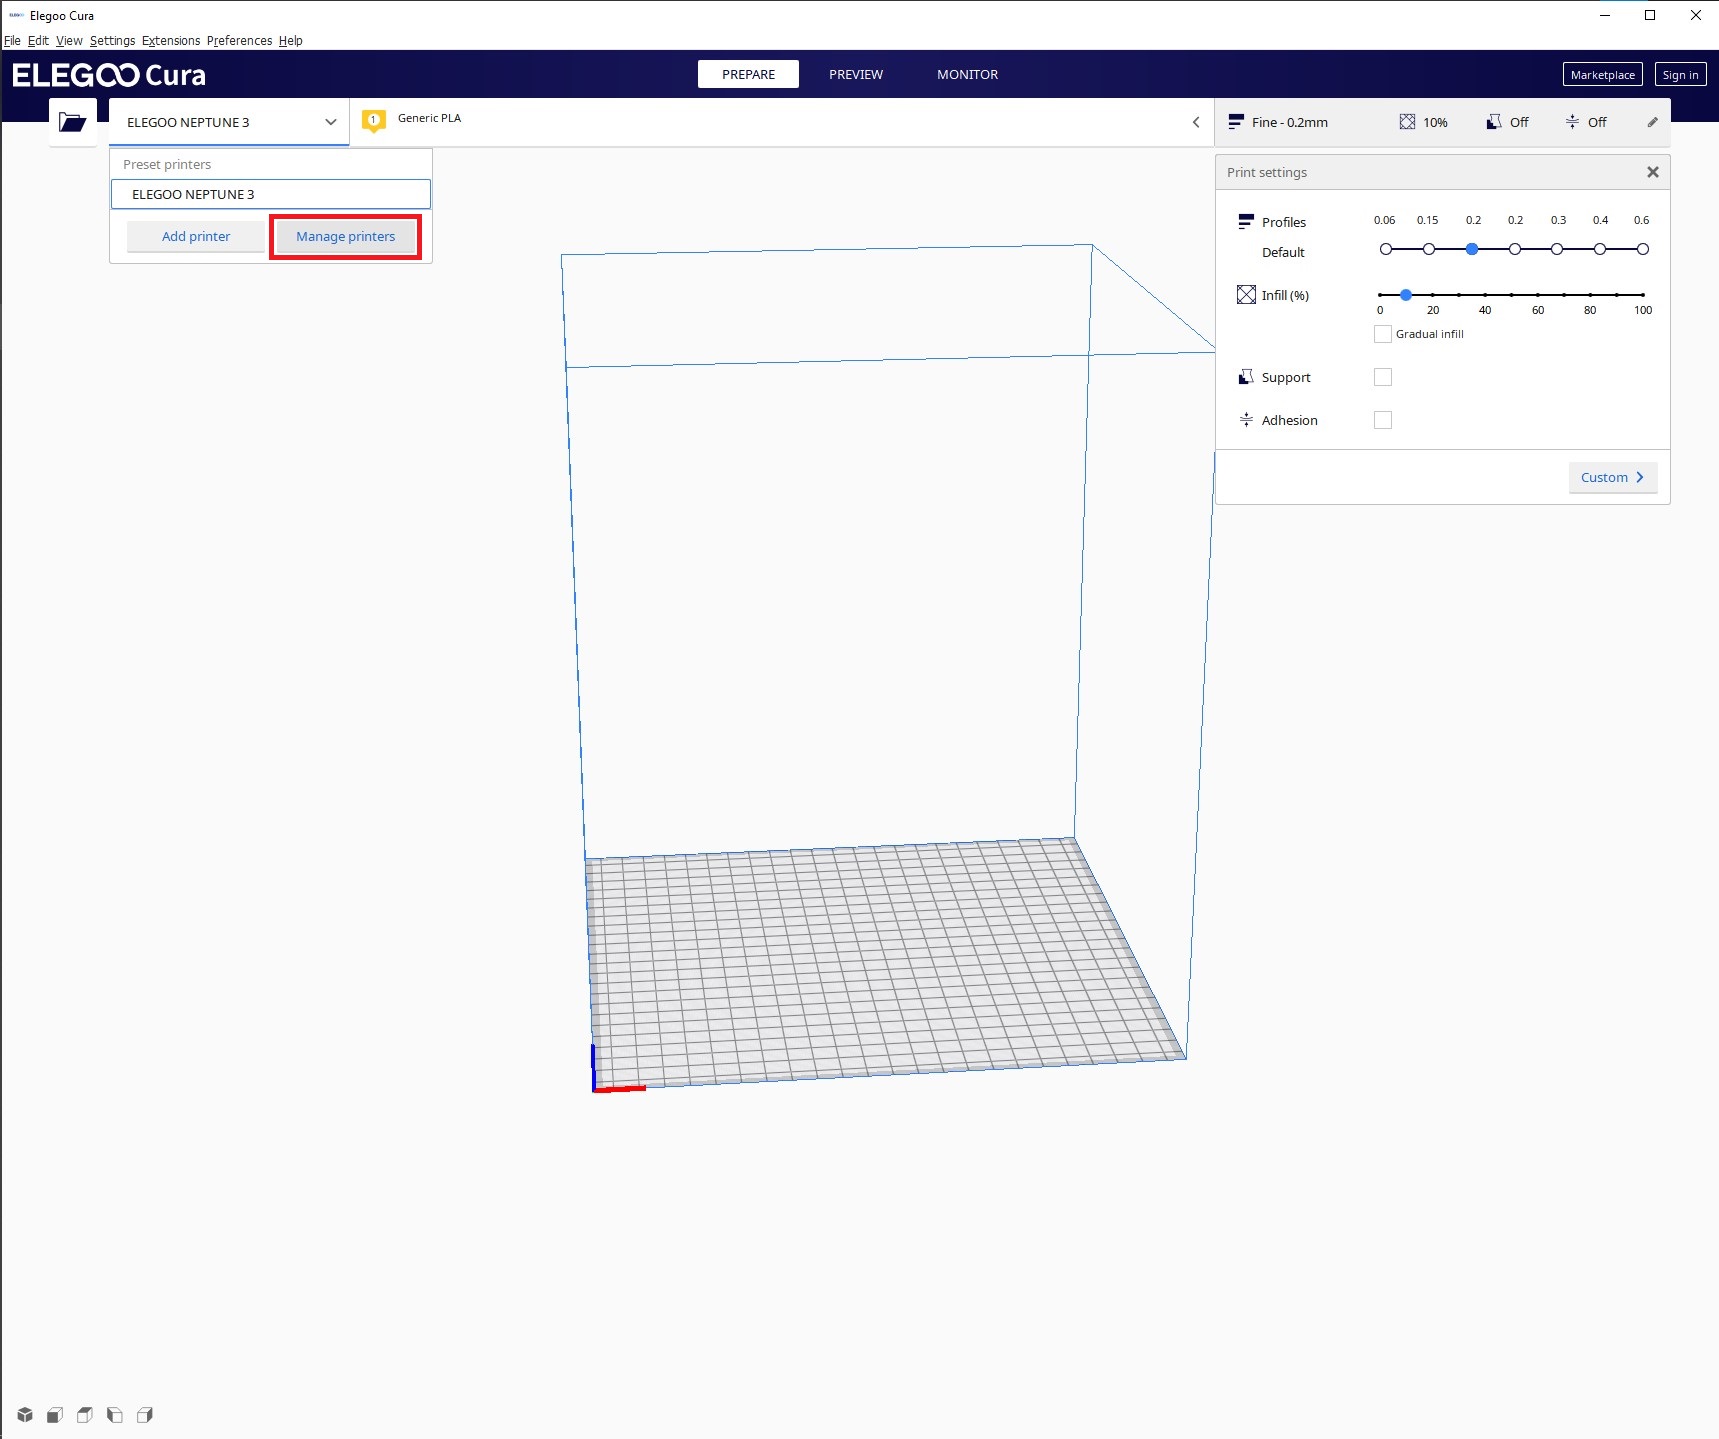The height and width of the screenshot is (1439, 1719).
Task: Open Generic PLA material selector
Action: (780, 122)
